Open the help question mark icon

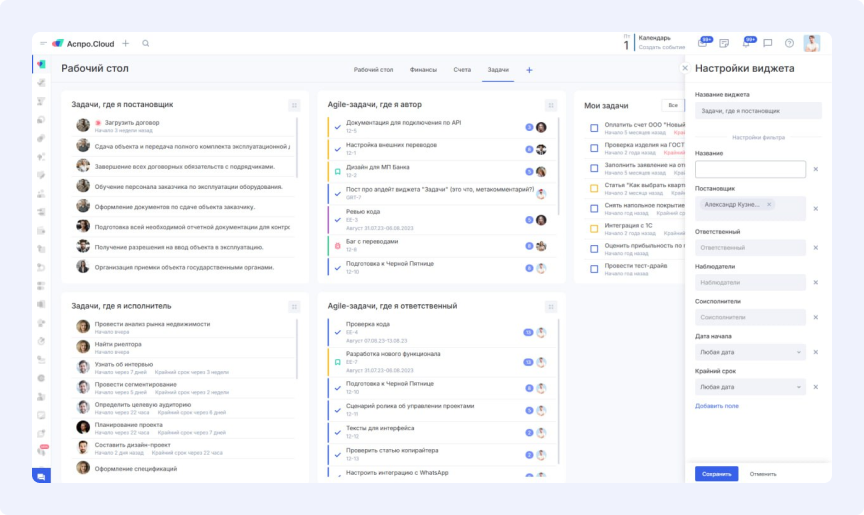coord(789,44)
